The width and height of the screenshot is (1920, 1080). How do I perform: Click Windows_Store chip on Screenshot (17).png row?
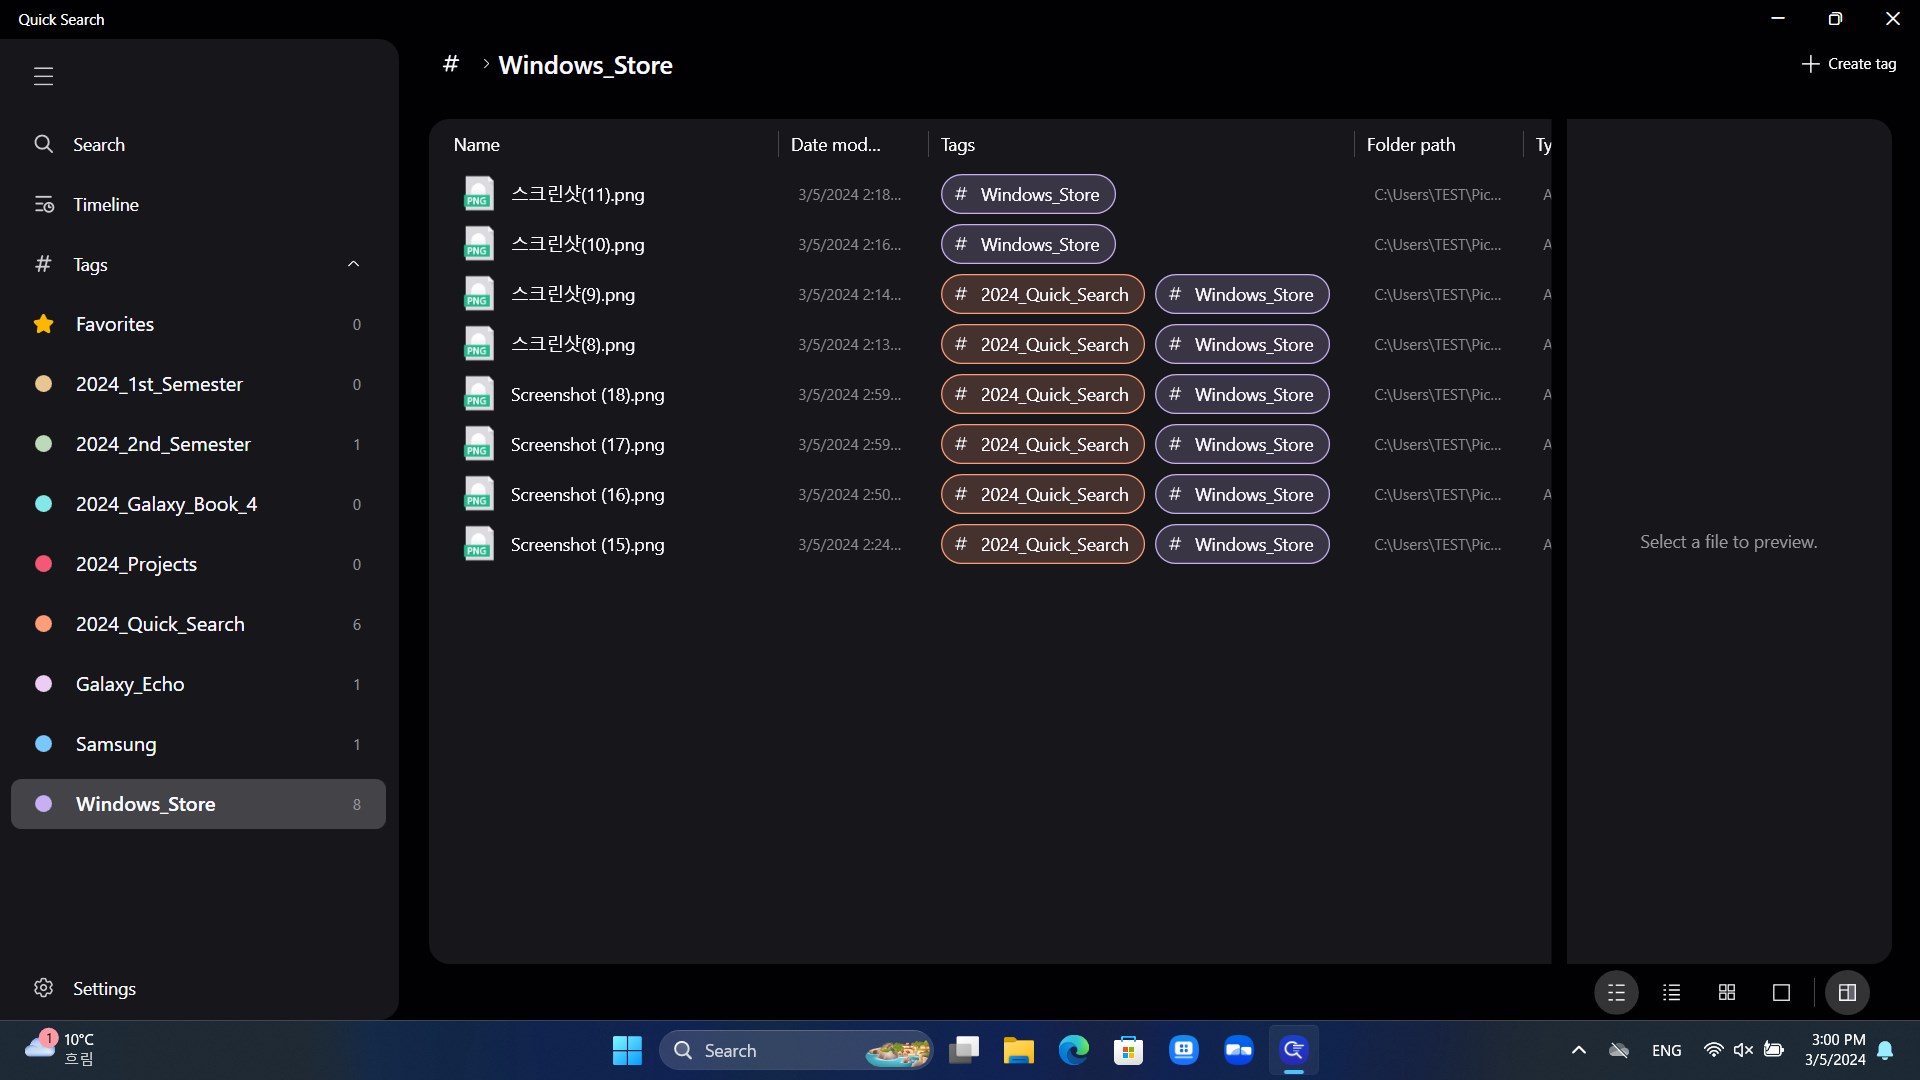(1242, 444)
